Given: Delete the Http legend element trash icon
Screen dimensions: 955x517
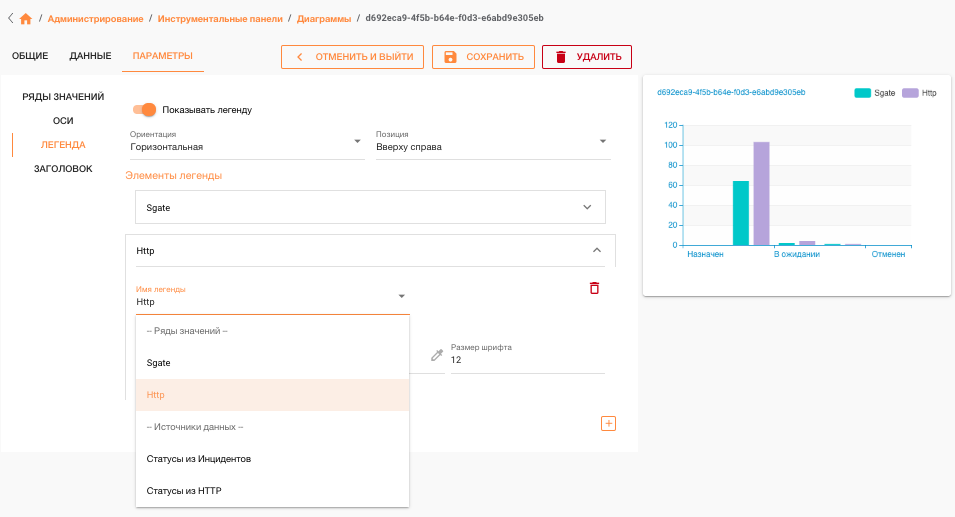Looking at the screenshot, I should tap(594, 288).
